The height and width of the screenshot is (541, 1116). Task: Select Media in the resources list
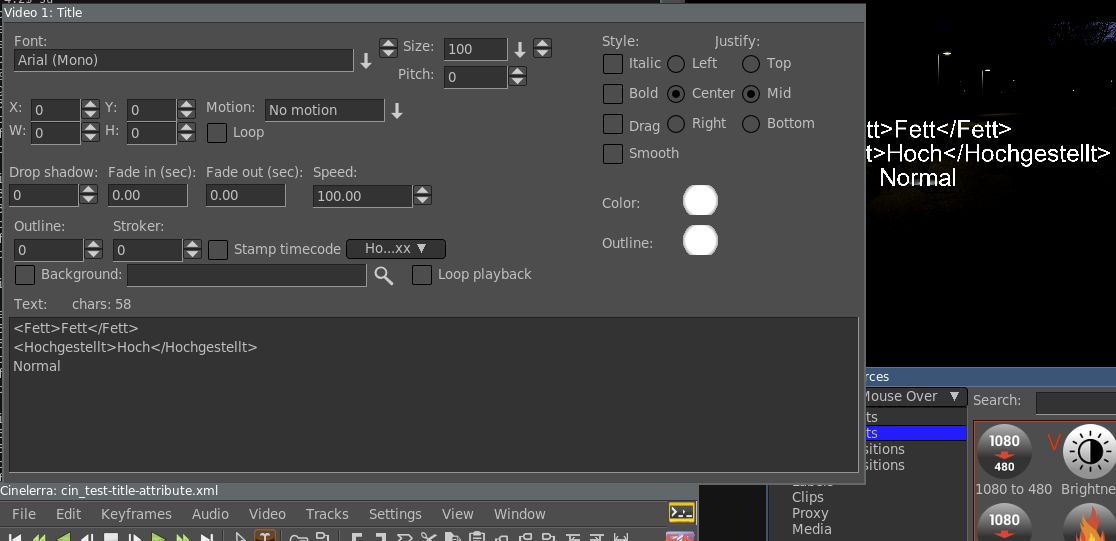coord(811,529)
